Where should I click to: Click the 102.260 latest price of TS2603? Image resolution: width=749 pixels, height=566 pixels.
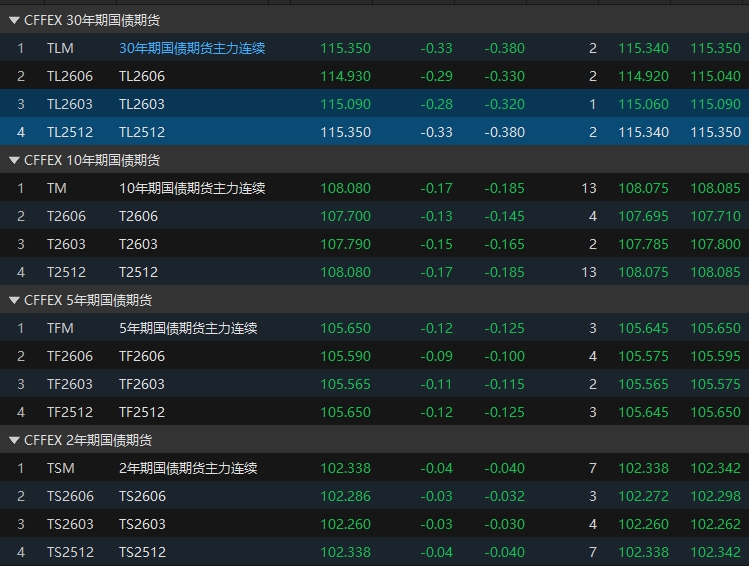coord(345,524)
